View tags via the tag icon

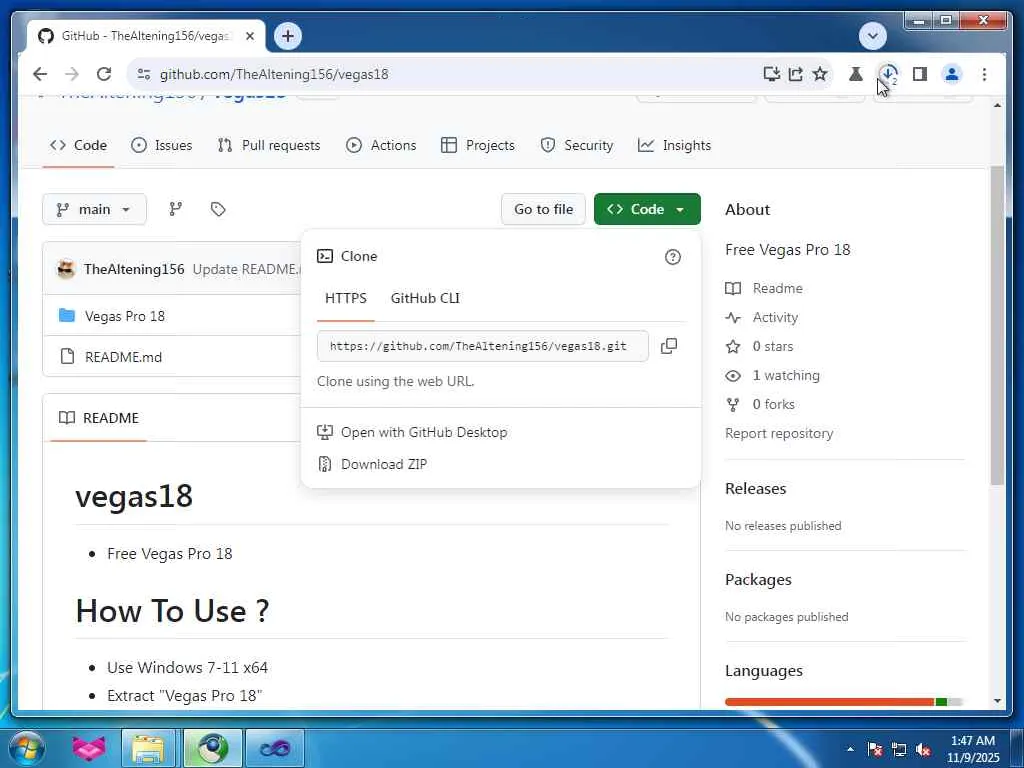pyautogui.click(x=218, y=209)
